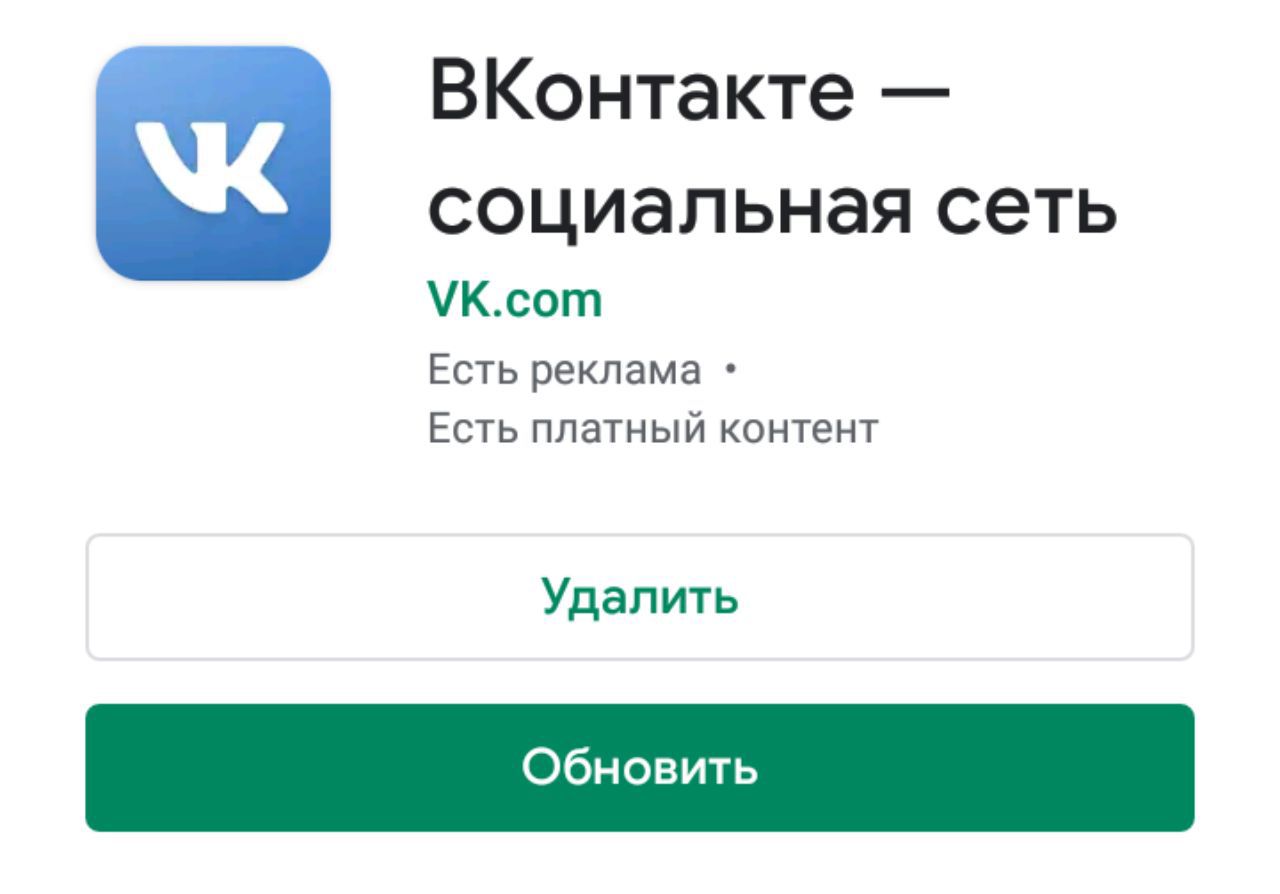Tap the bullet dot after Есть реклама
This screenshot has height=894, width=1280.
pyautogui.click(x=730, y=372)
